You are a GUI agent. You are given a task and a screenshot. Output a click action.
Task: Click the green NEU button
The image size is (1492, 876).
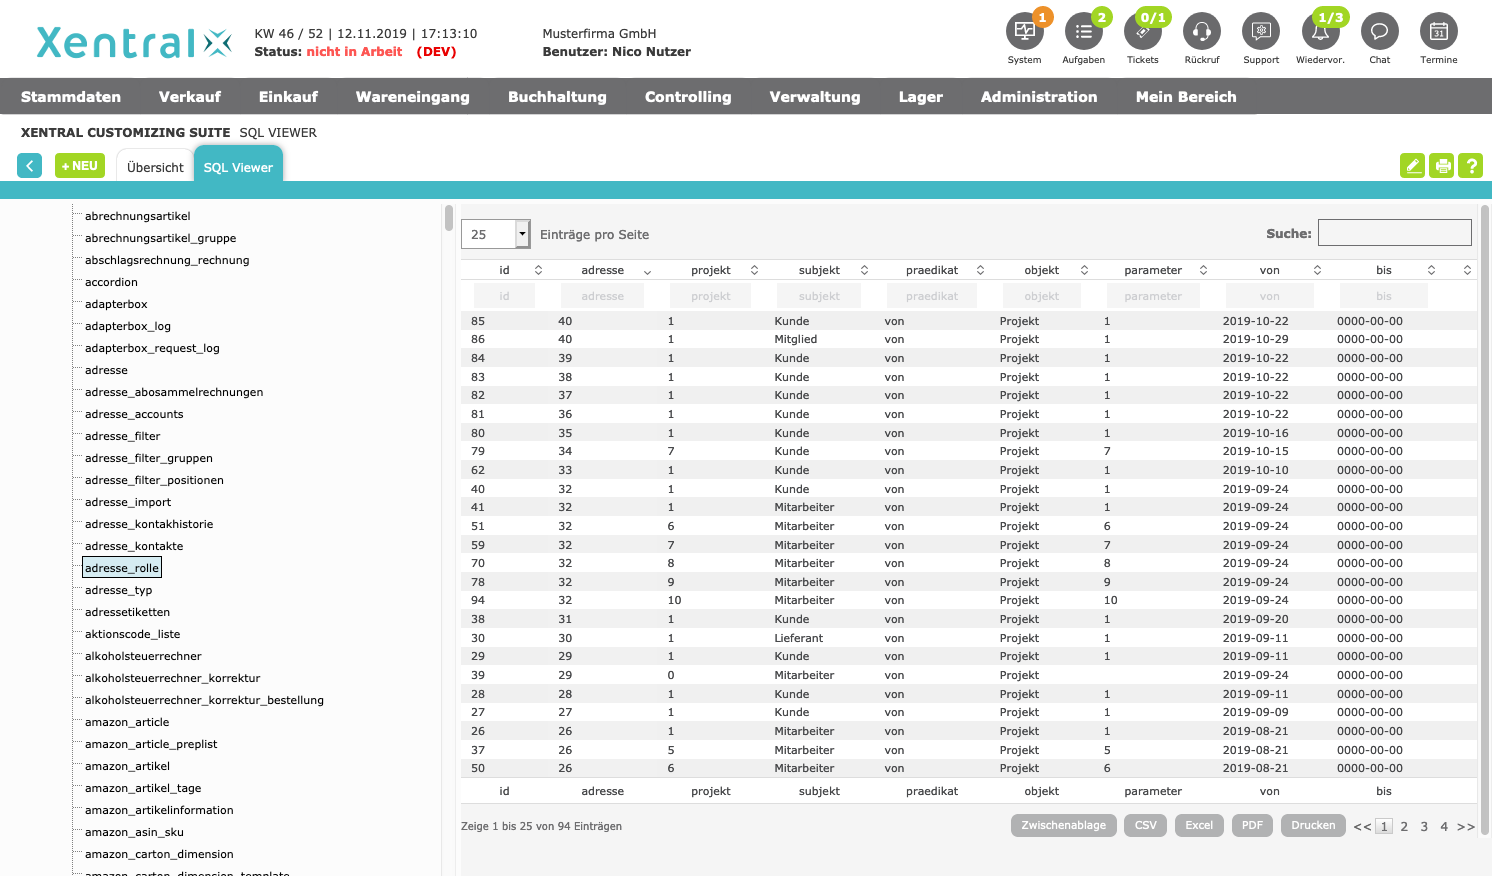click(x=80, y=166)
